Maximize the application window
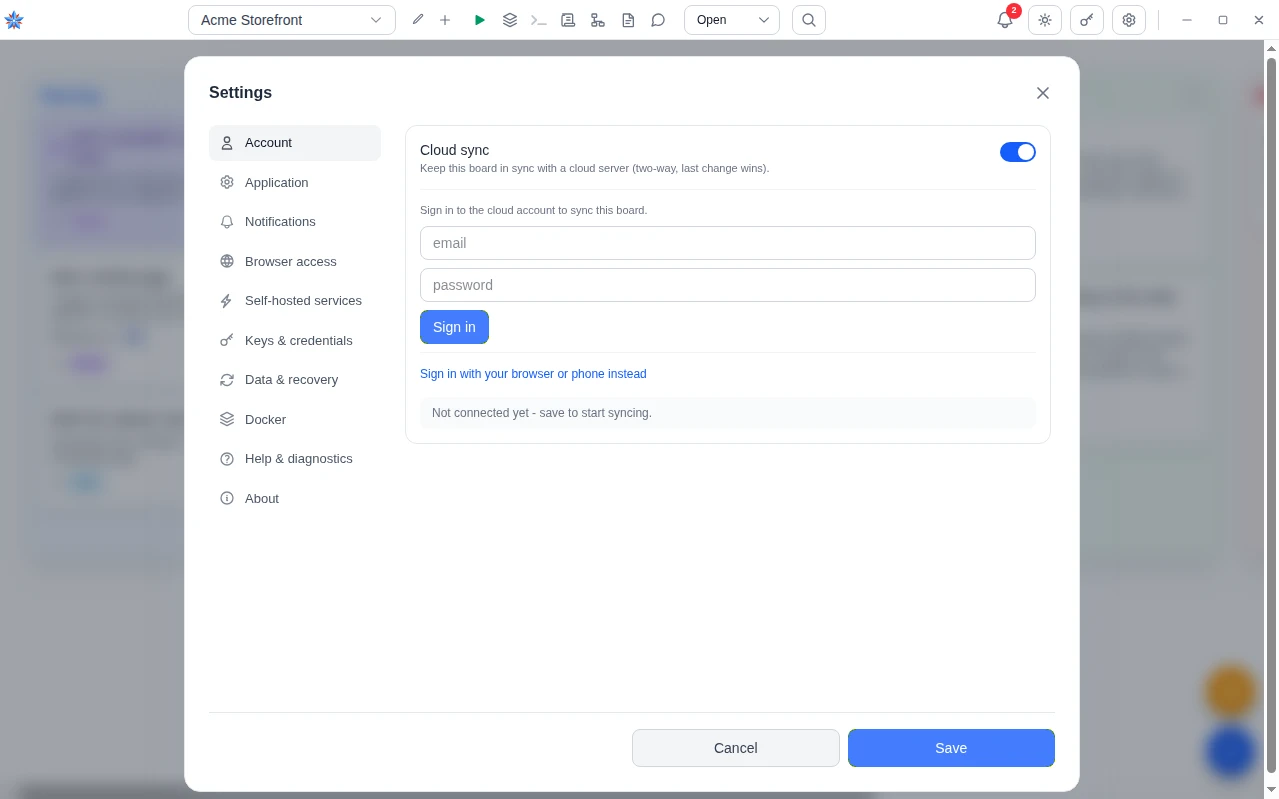The image size is (1279, 799). click(x=1223, y=20)
